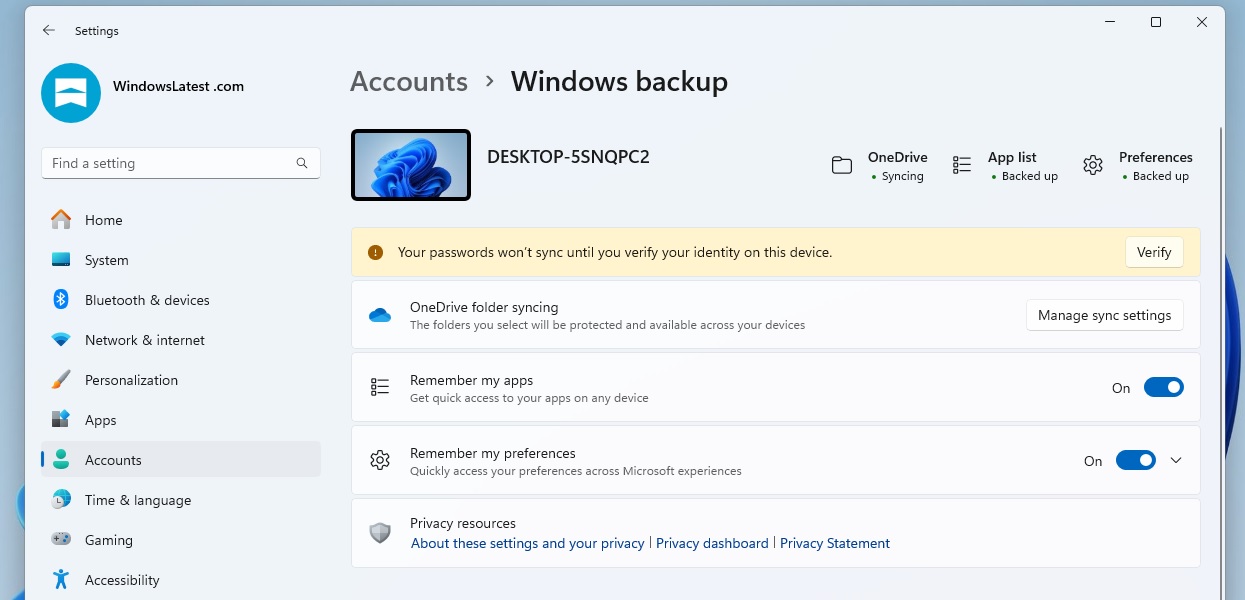Click the warning icon in password banner
The width and height of the screenshot is (1245, 600).
point(375,253)
